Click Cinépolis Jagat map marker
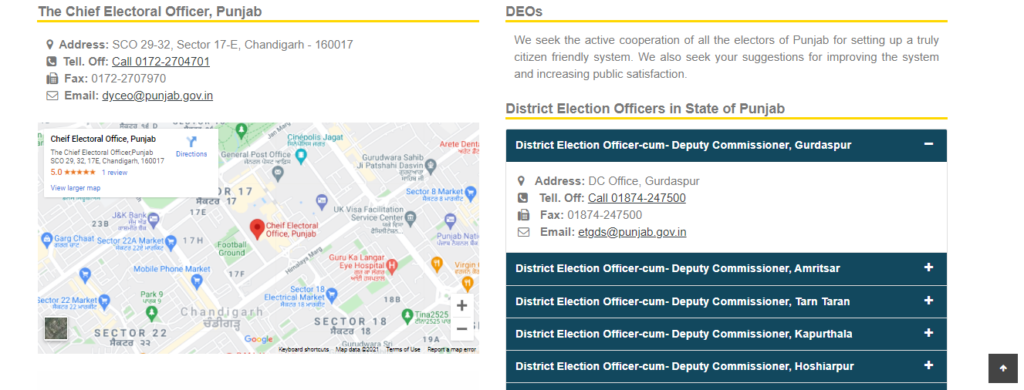1024x390 pixels. tap(301, 155)
